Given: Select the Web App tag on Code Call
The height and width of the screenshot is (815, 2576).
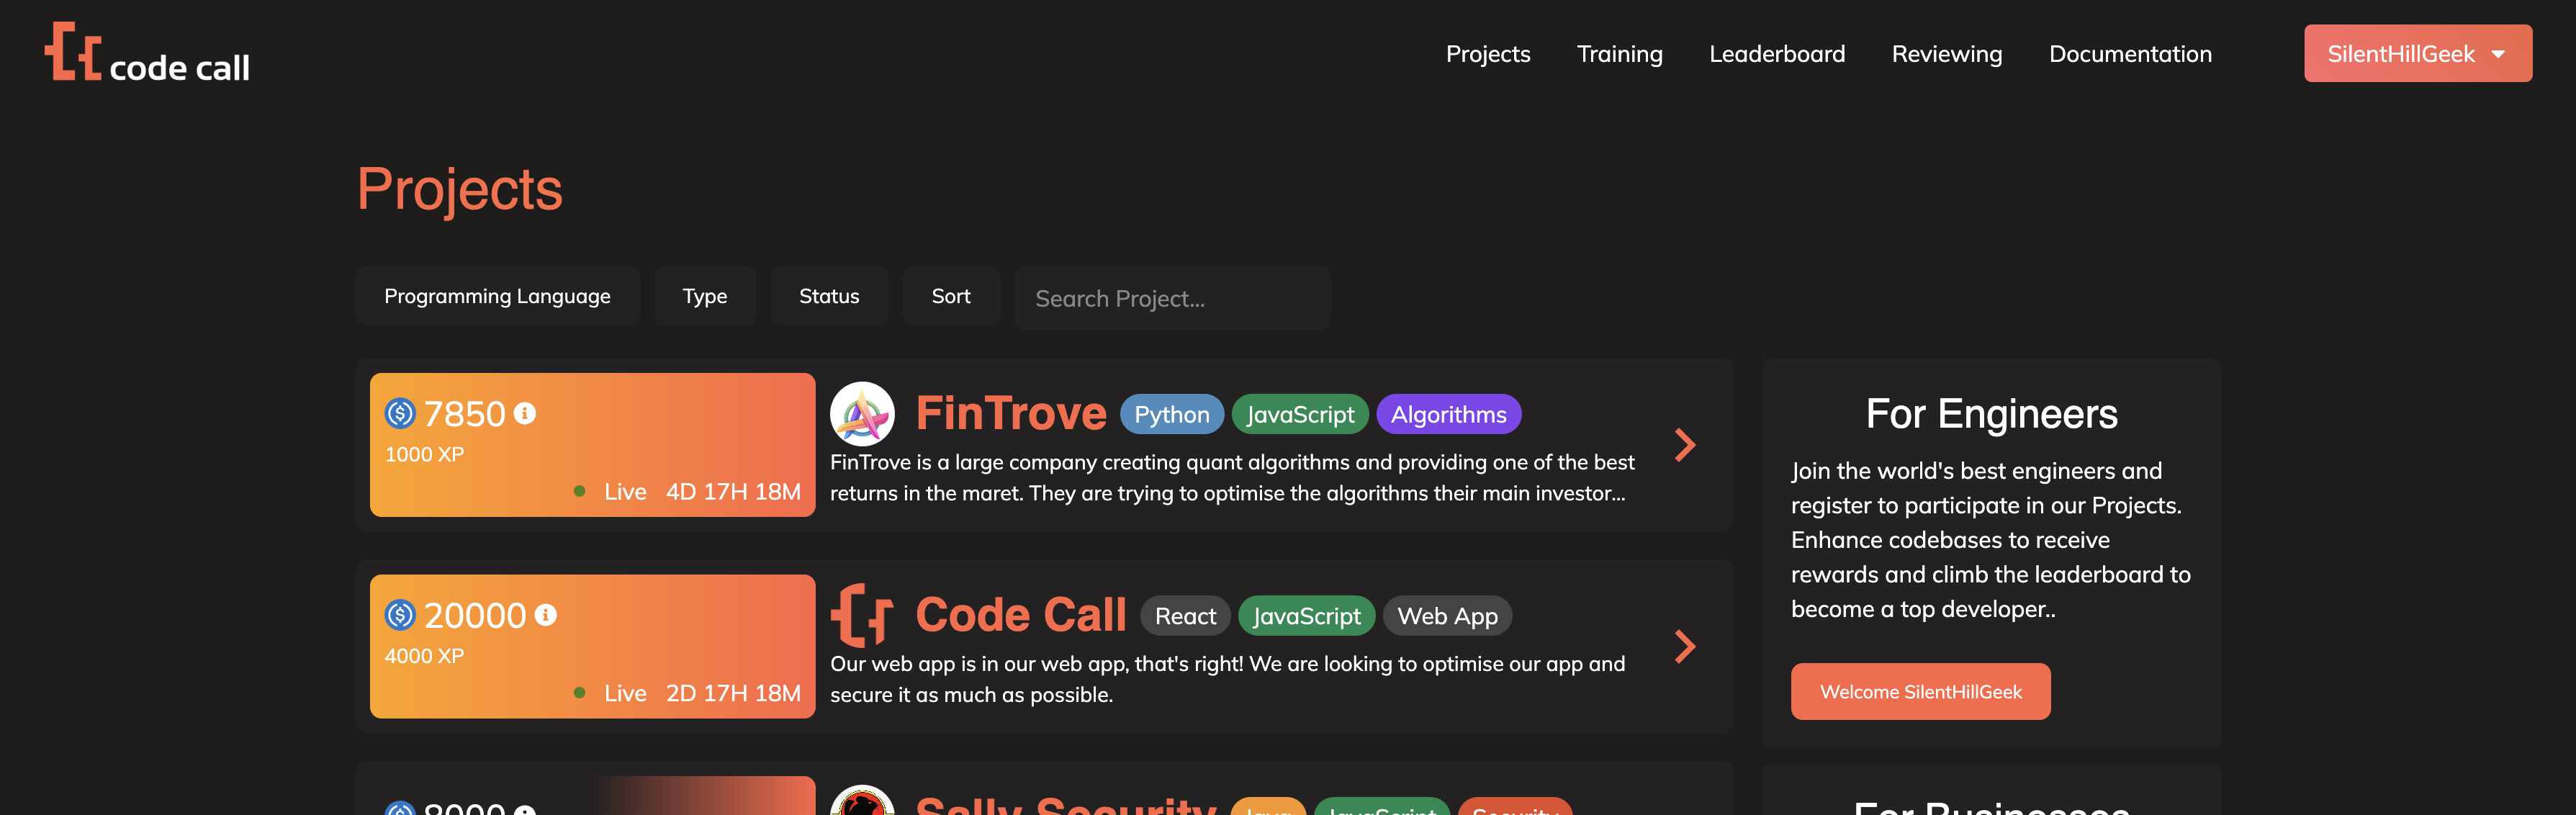Looking at the screenshot, I should tap(1447, 616).
